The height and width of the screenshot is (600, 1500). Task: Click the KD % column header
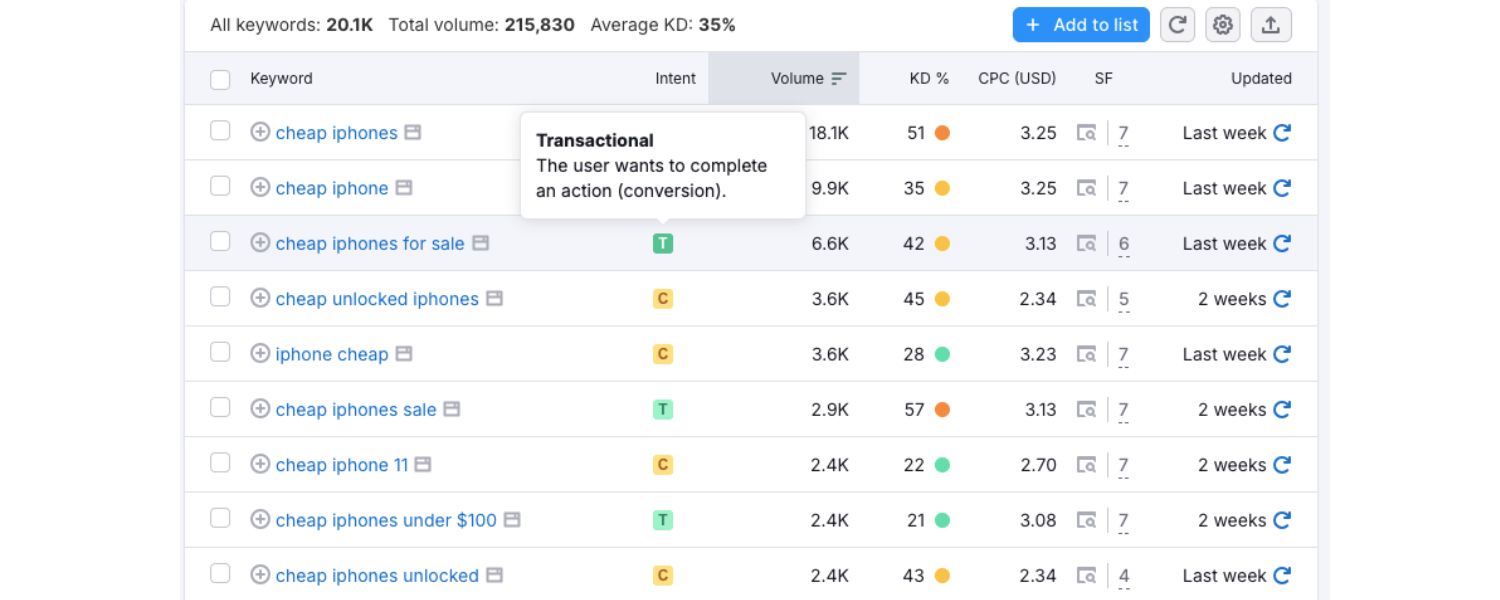928,78
